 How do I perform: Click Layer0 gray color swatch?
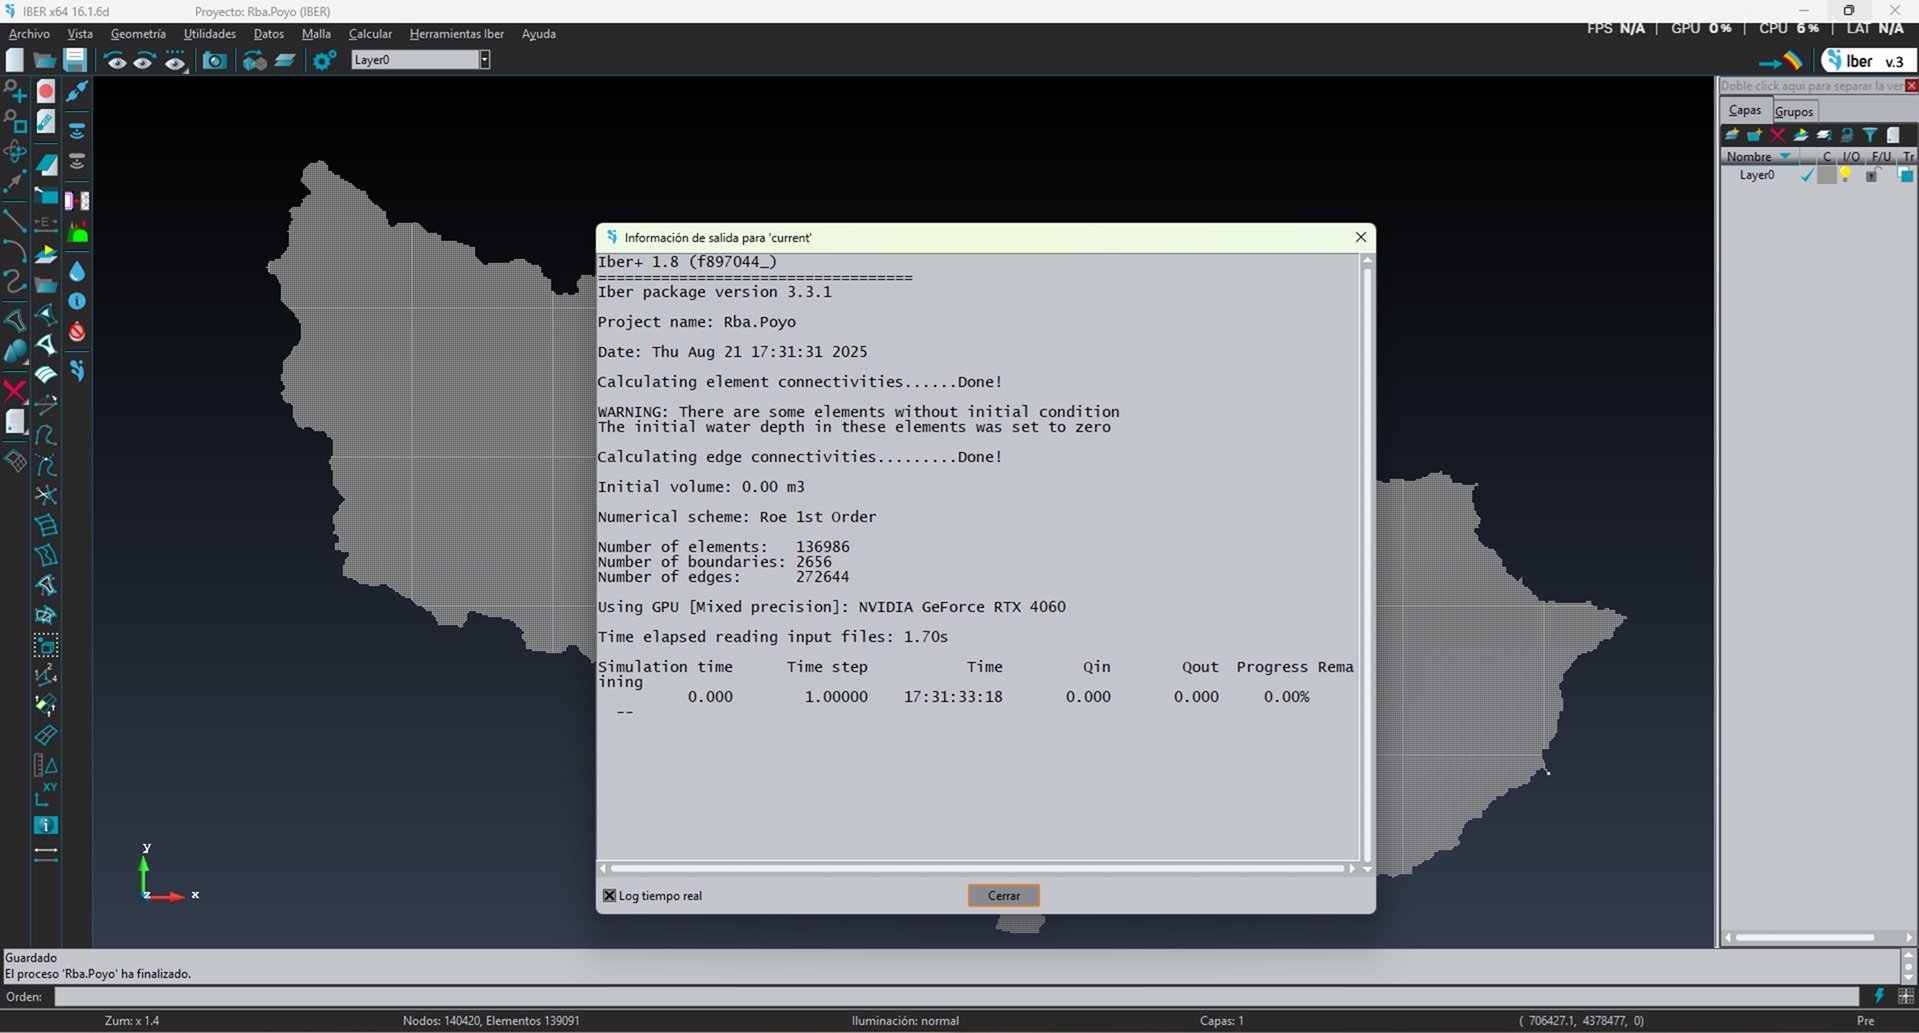click(x=1827, y=175)
